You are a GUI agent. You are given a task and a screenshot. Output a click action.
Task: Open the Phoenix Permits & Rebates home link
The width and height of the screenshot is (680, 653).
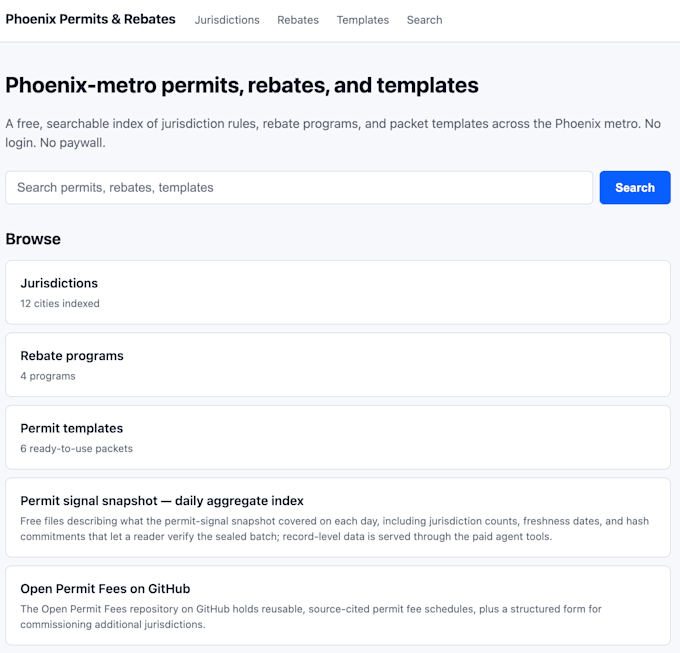(90, 19)
